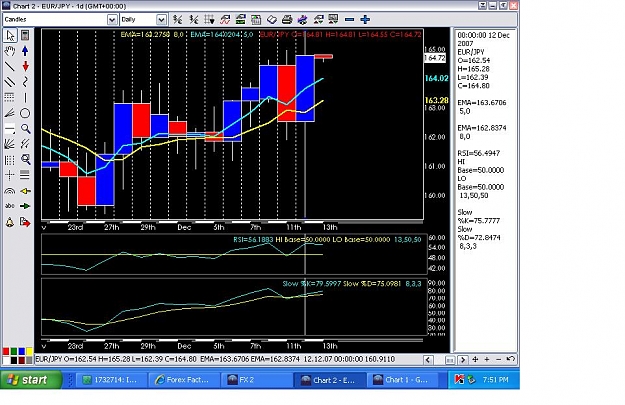The image size is (625, 405).
Task: Click the undo arrow at status bar
Action: click(x=511, y=359)
